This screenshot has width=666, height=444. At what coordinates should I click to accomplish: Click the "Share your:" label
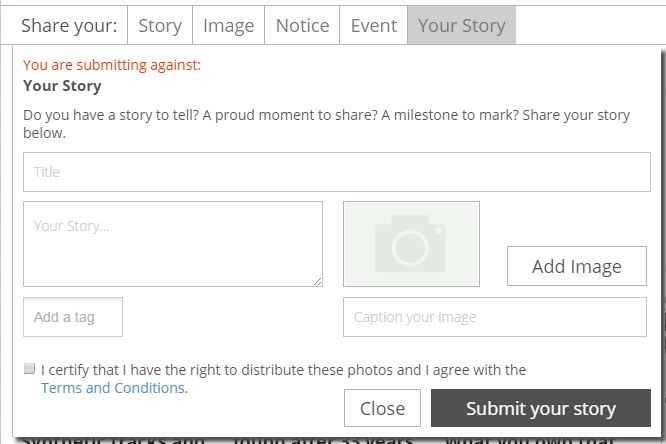(69, 26)
